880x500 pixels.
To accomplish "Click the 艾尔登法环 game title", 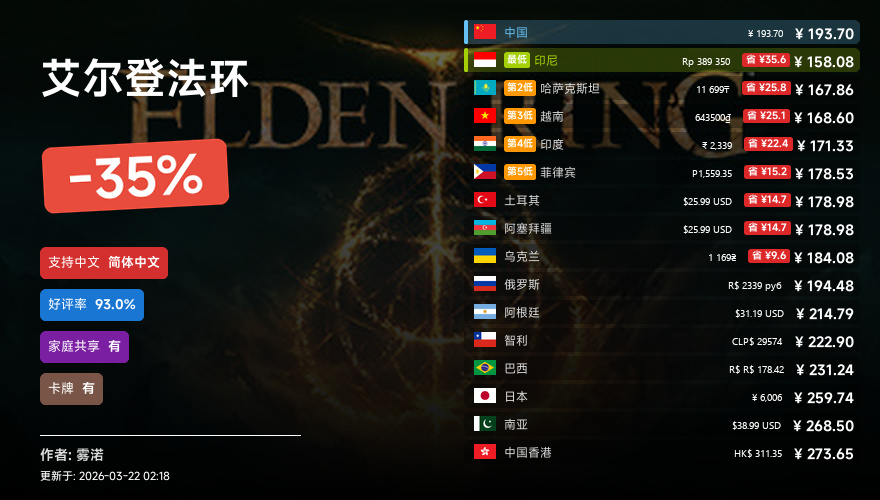I will click(145, 79).
